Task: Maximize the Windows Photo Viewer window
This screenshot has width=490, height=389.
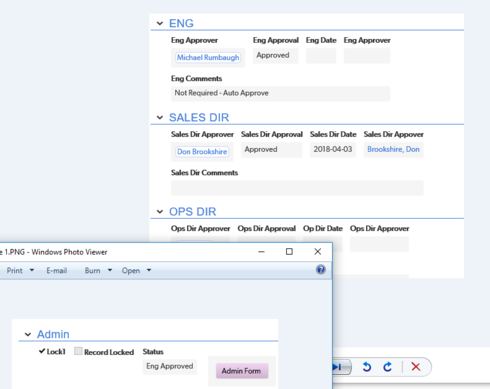Action: 289,252
